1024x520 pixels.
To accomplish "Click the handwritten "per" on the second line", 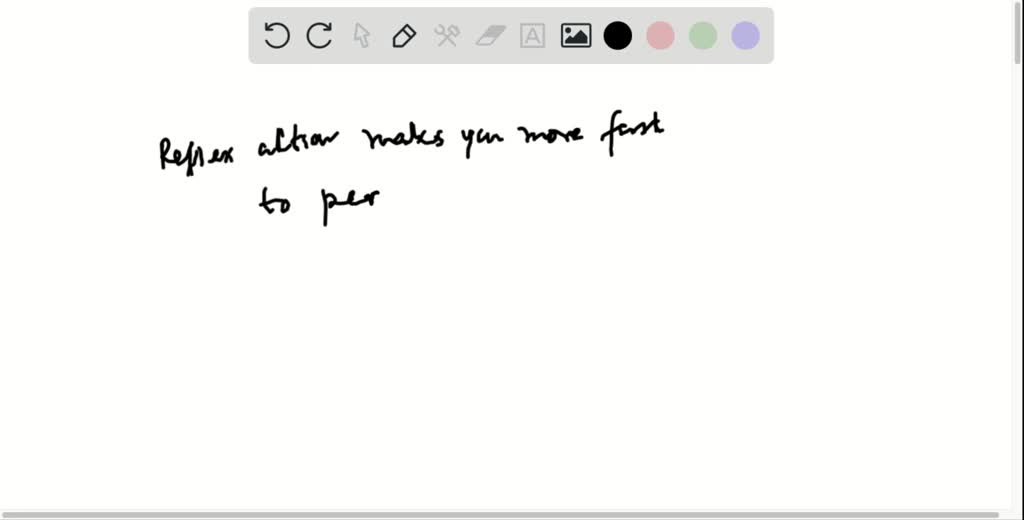I will [x=350, y=203].
